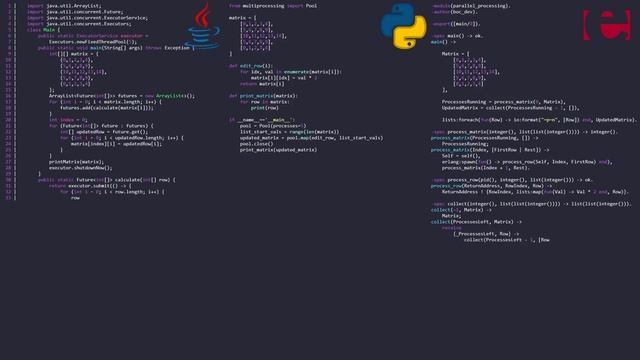Click the 'int index = 0;' line

(x=68, y=120)
